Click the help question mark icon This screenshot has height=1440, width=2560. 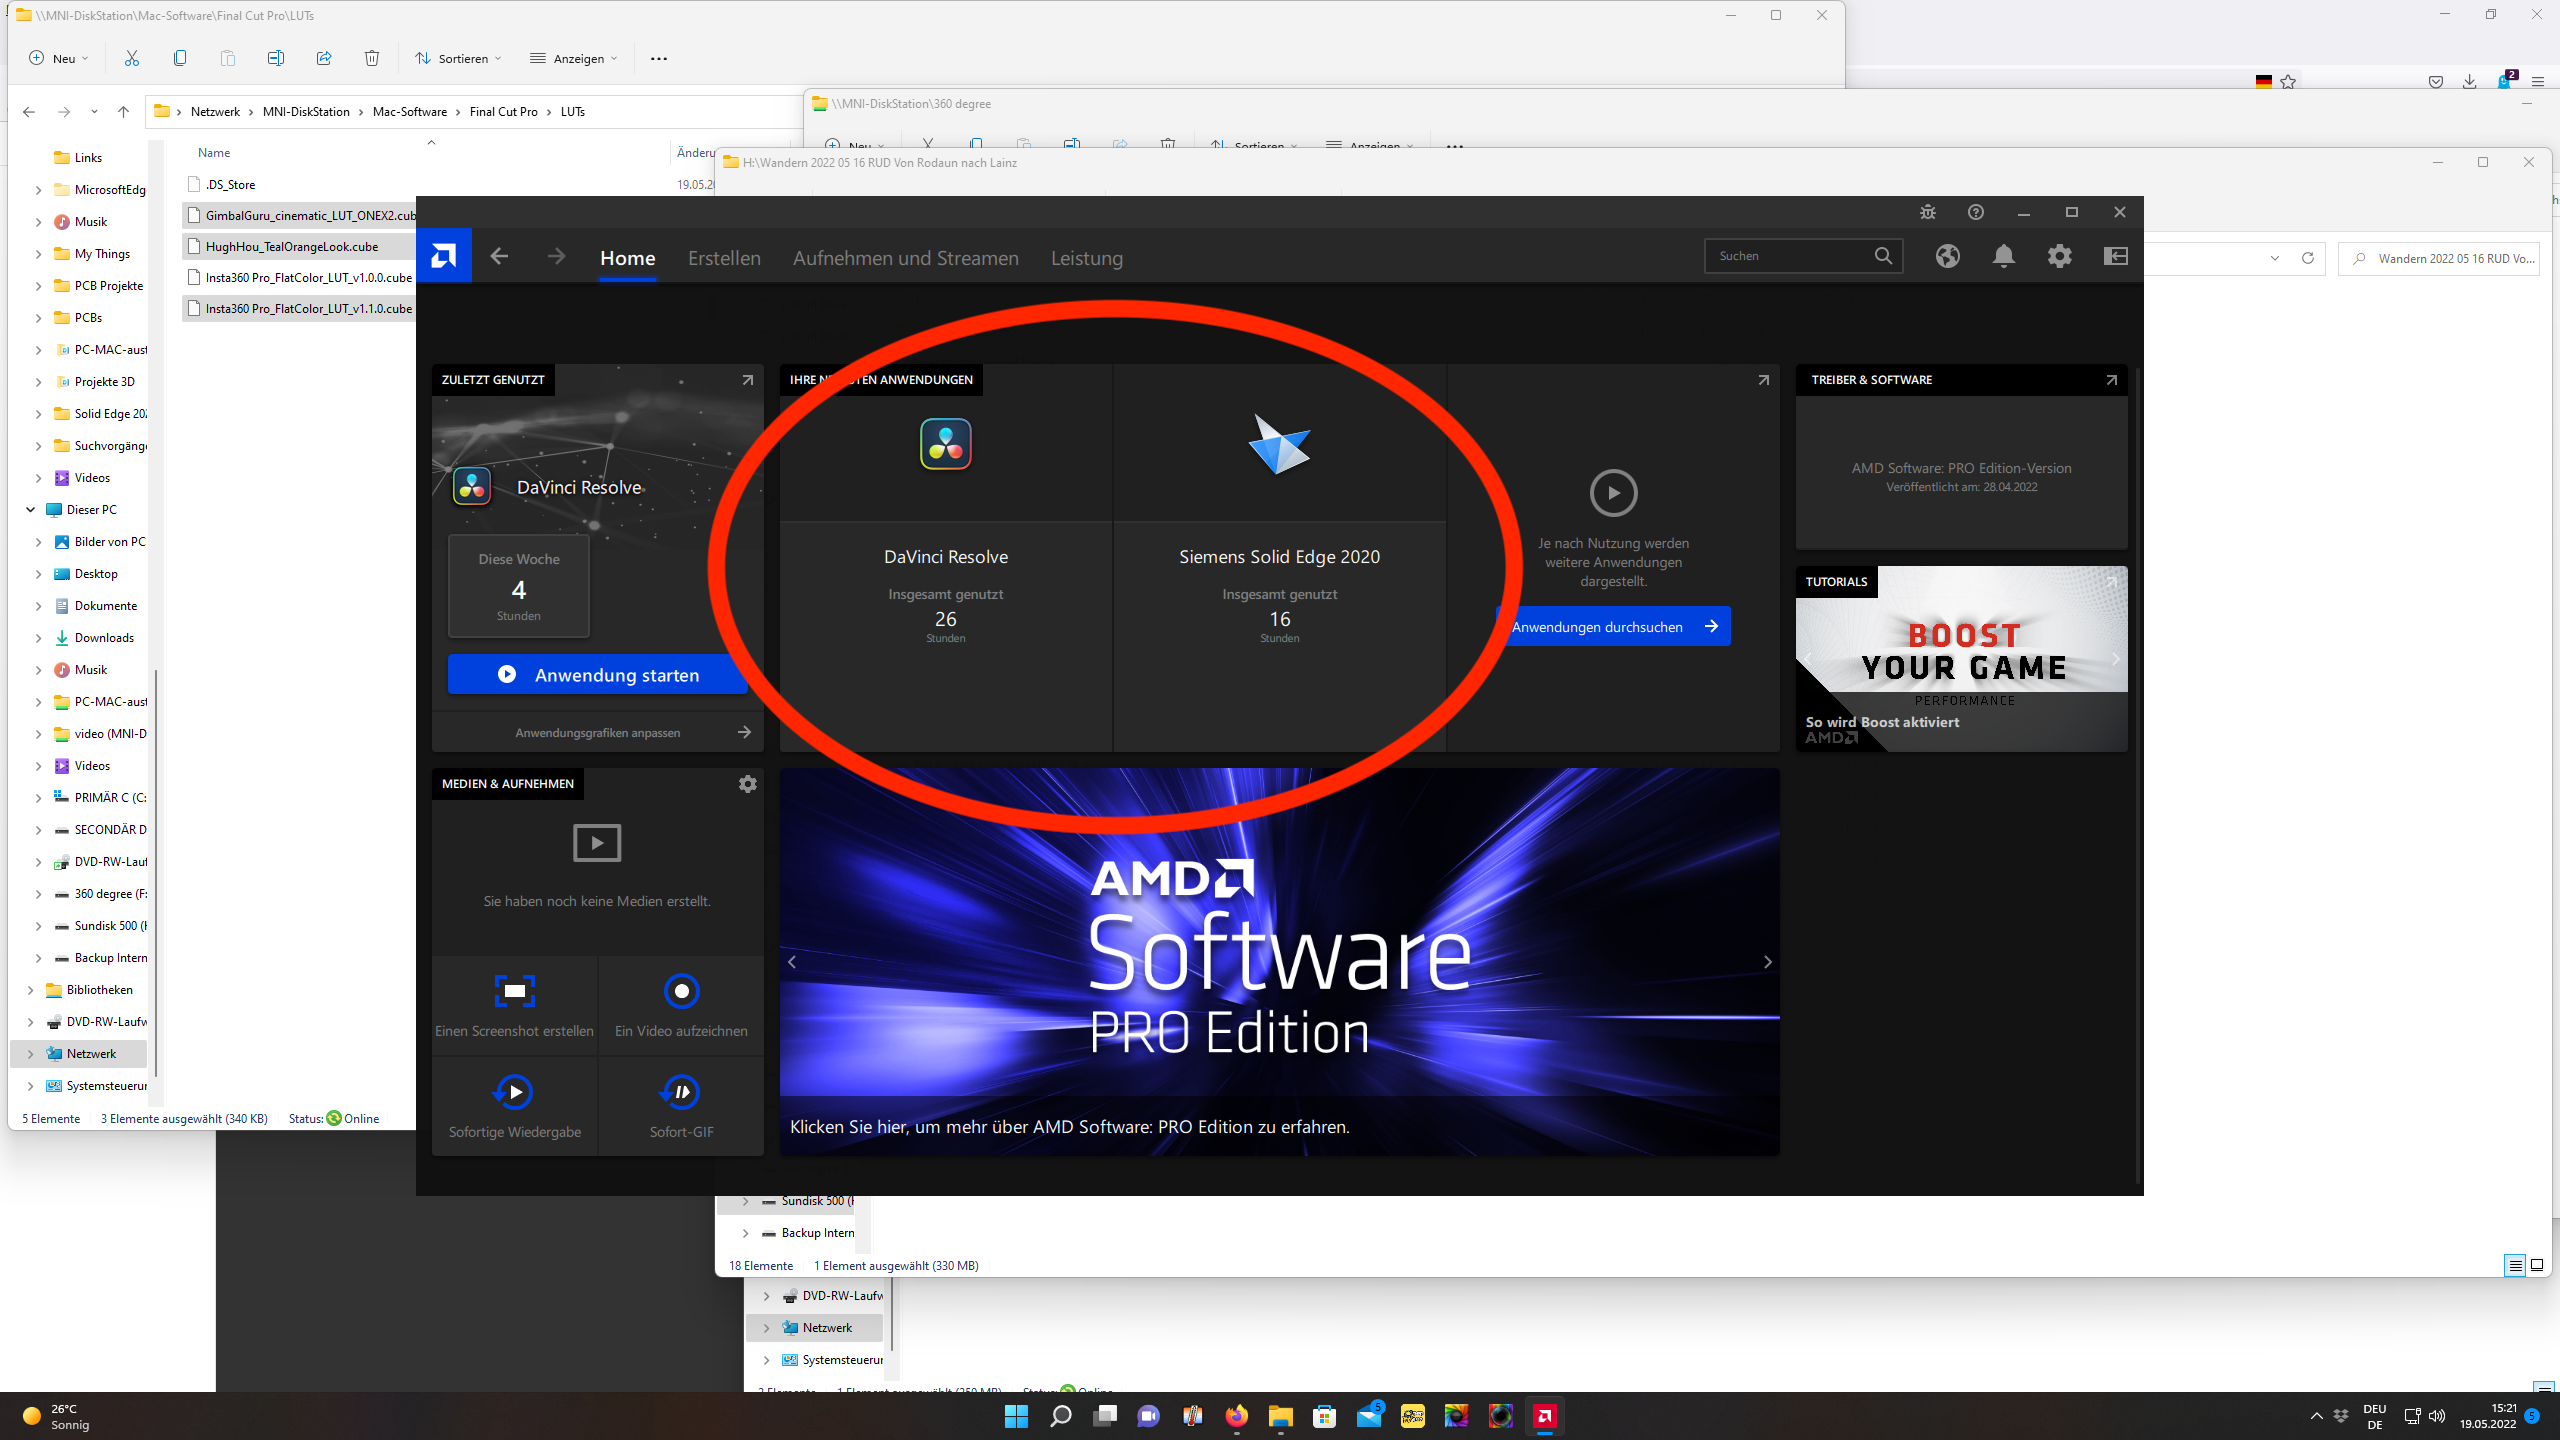[1975, 212]
